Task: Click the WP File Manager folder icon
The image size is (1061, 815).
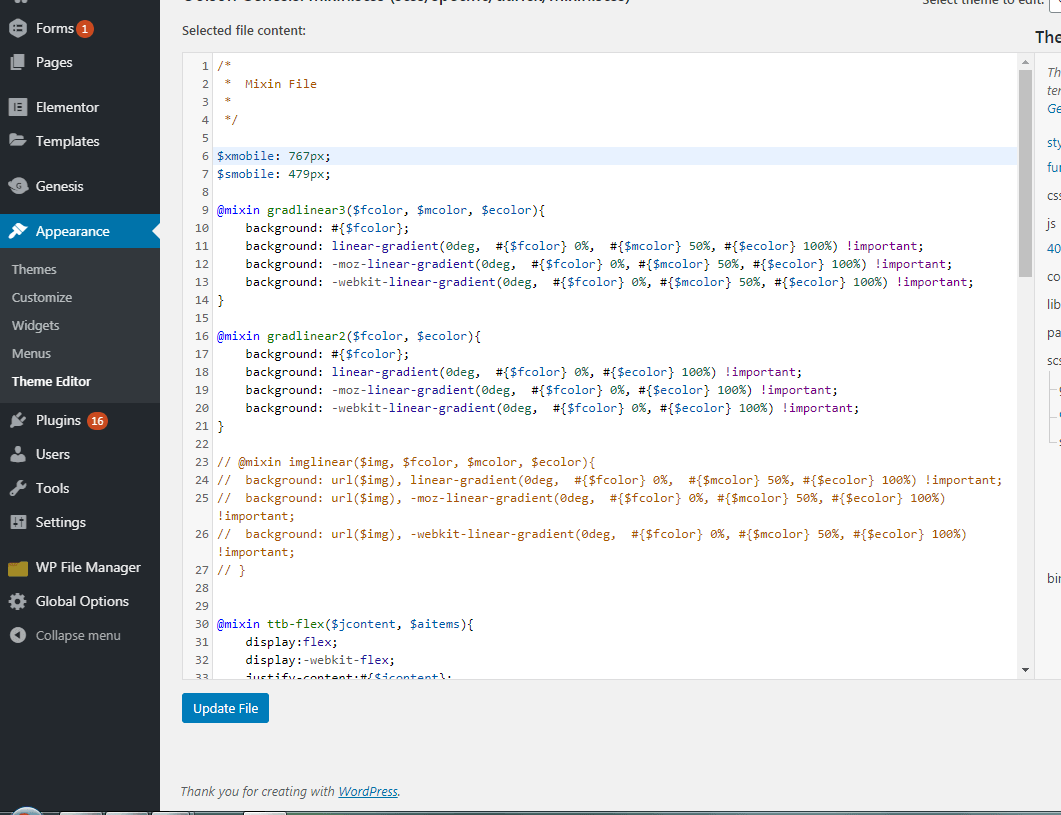Action: pyautogui.click(x=18, y=567)
